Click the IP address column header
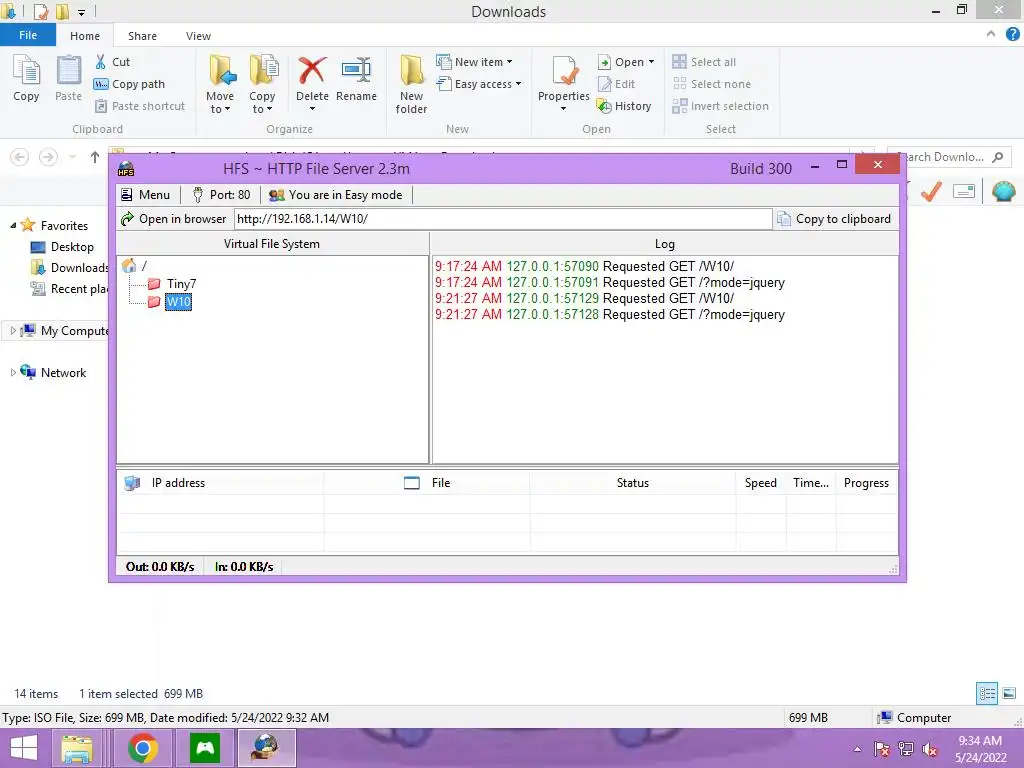Viewport: 1024px width, 768px height. (x=220, y=483)
